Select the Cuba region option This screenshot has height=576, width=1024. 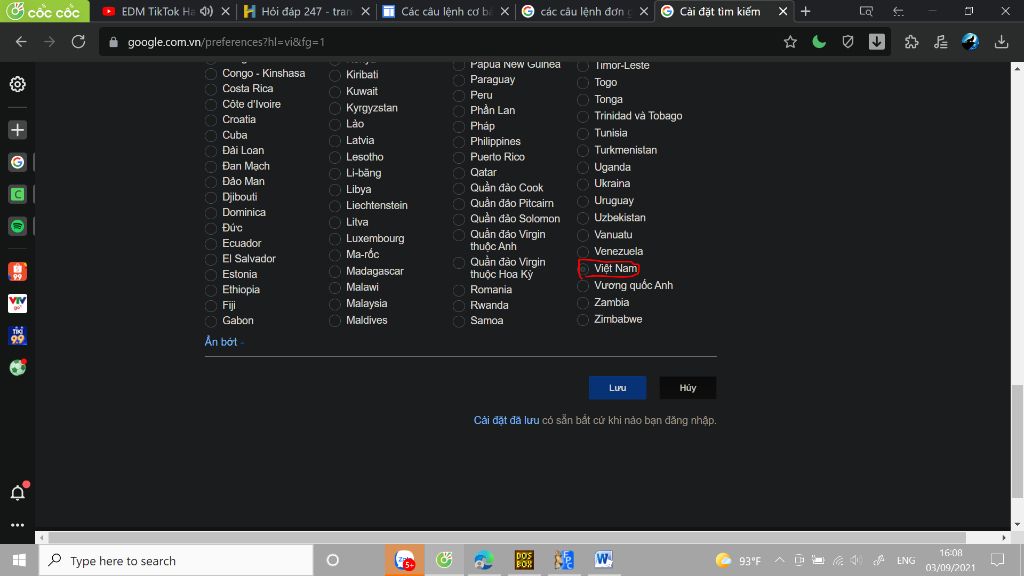click(x=211, y=135)
